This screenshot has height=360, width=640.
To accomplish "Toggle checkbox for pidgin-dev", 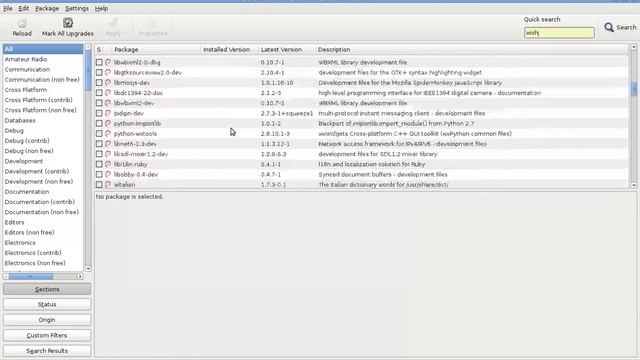I will pos(99,113).
